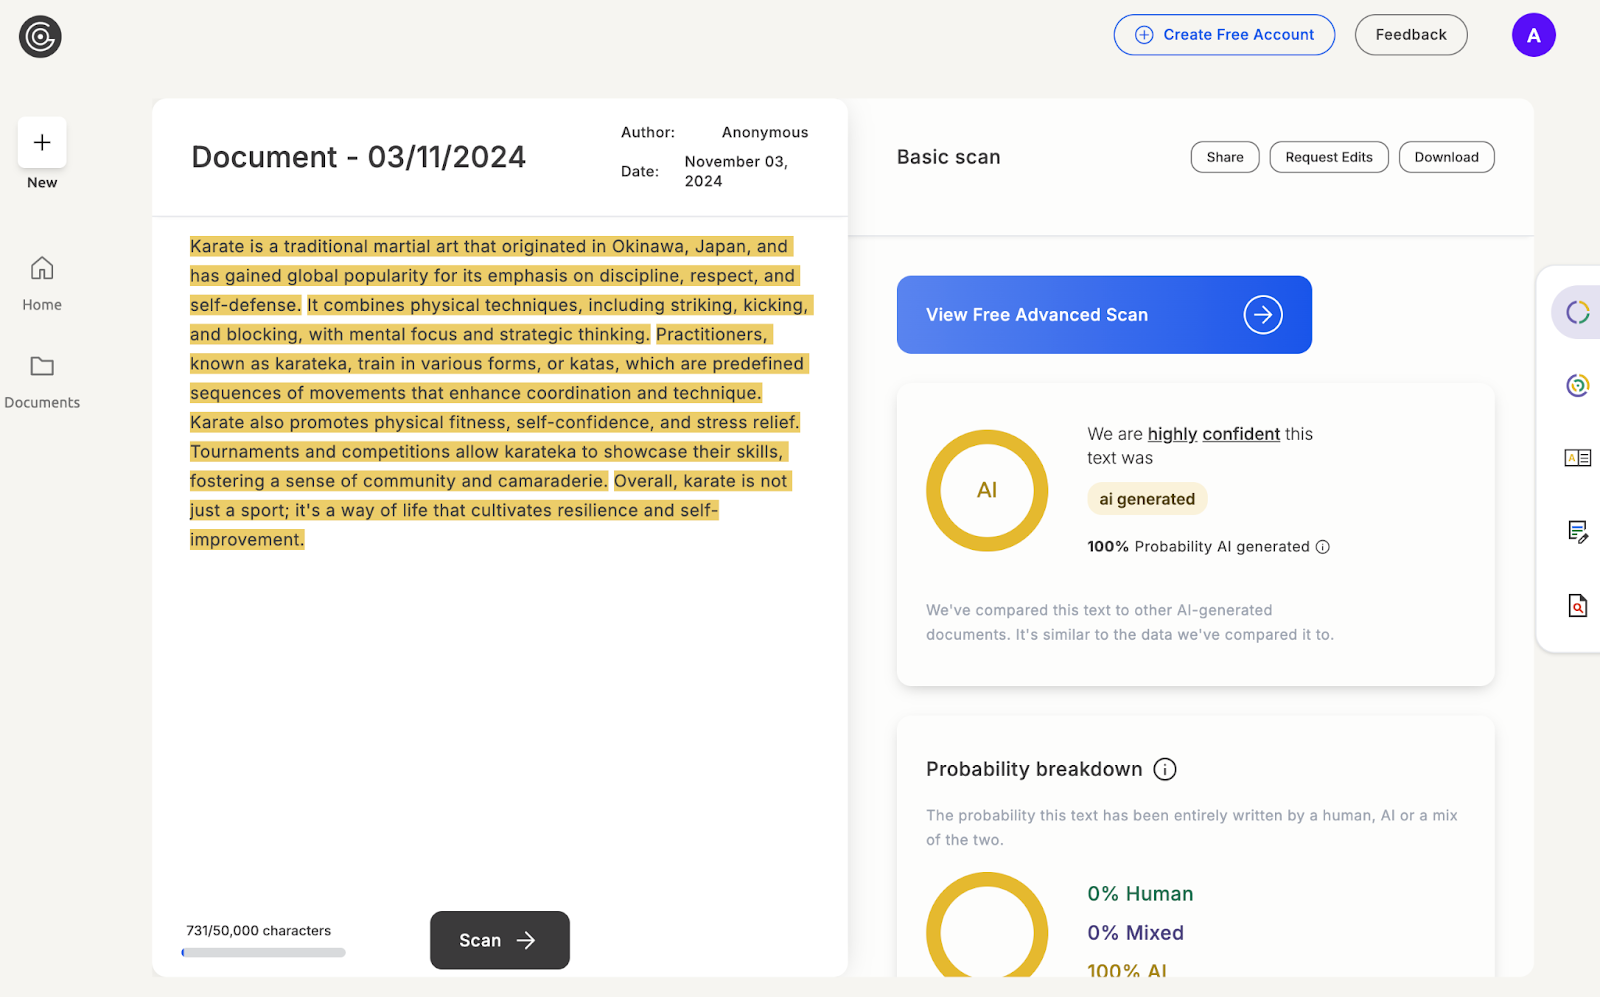Download the scan report
Screen dimensions: 1600x997
pyautogui.click(x=1445, y=157)
